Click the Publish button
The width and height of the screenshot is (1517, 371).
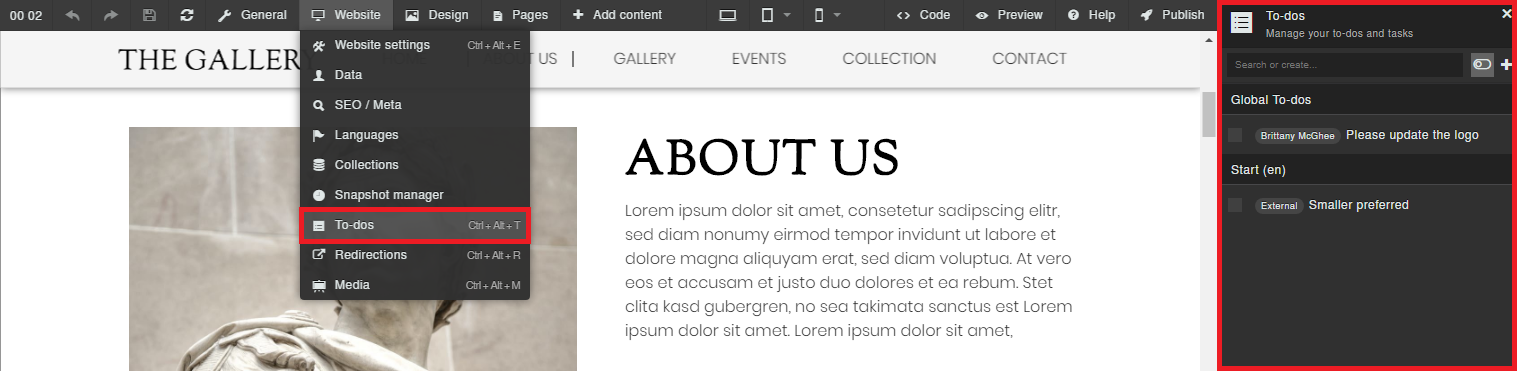tap(1172, 15)
